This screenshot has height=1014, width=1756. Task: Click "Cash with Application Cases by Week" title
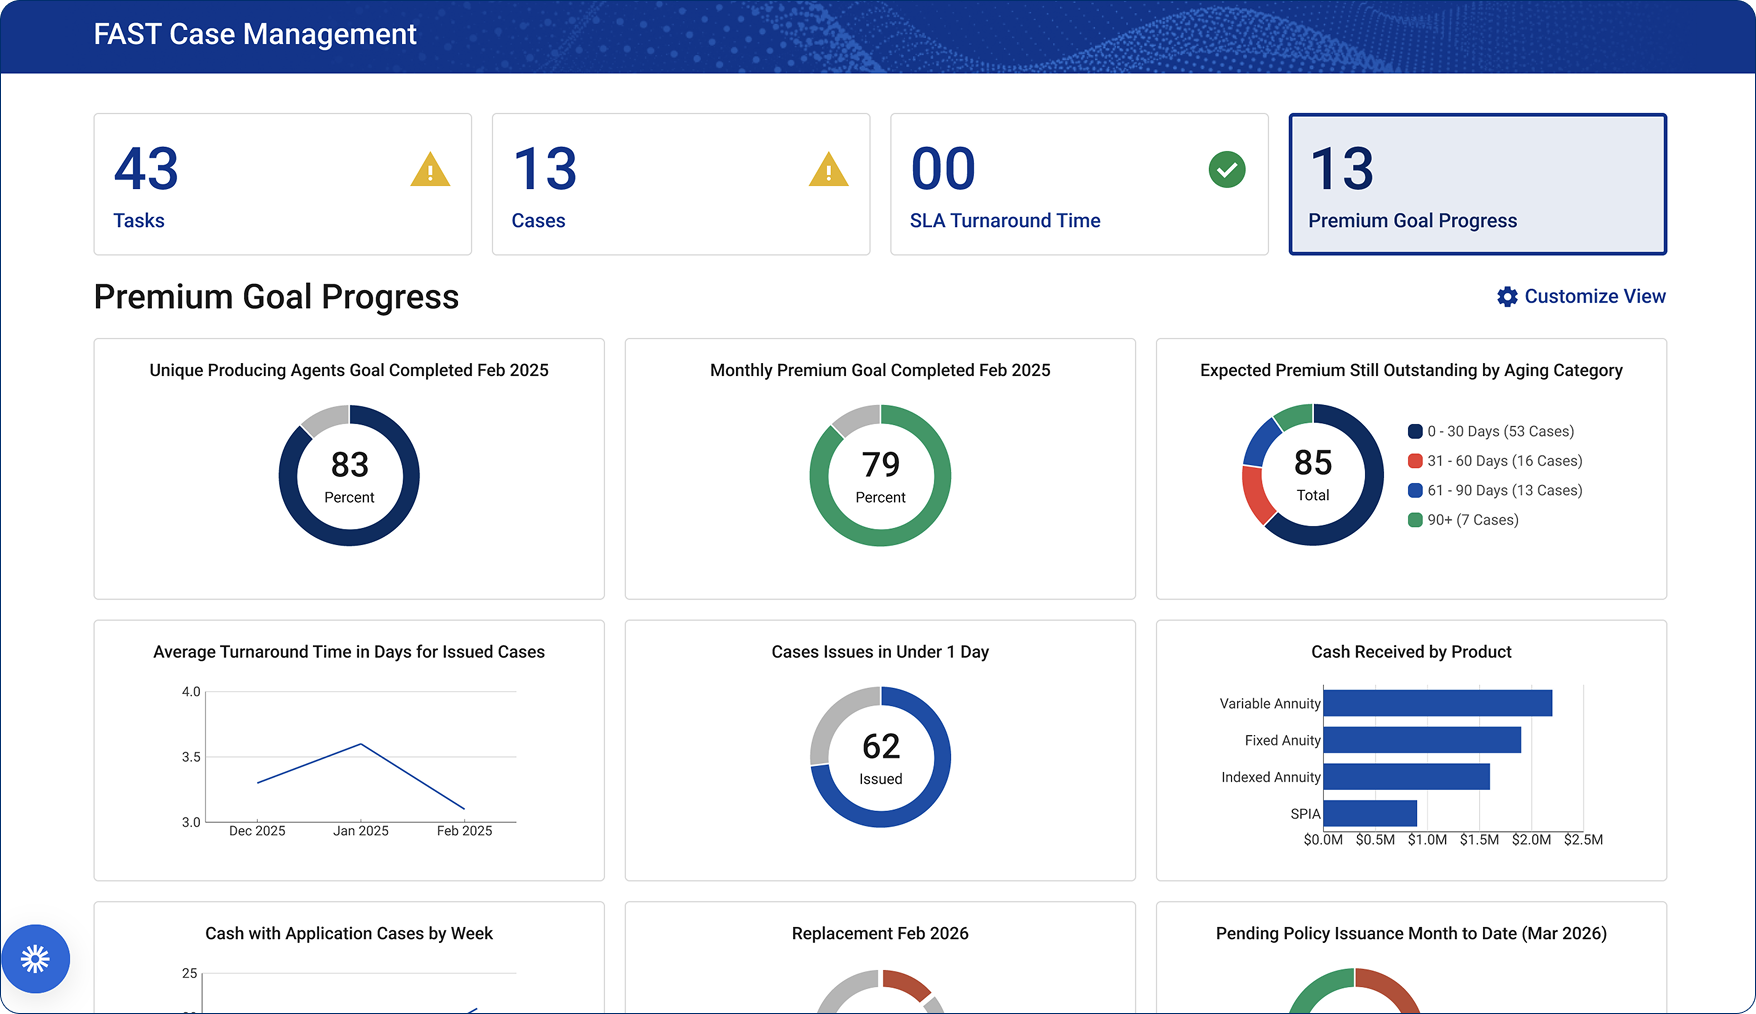pyautogui.click(x=349, y=934)
